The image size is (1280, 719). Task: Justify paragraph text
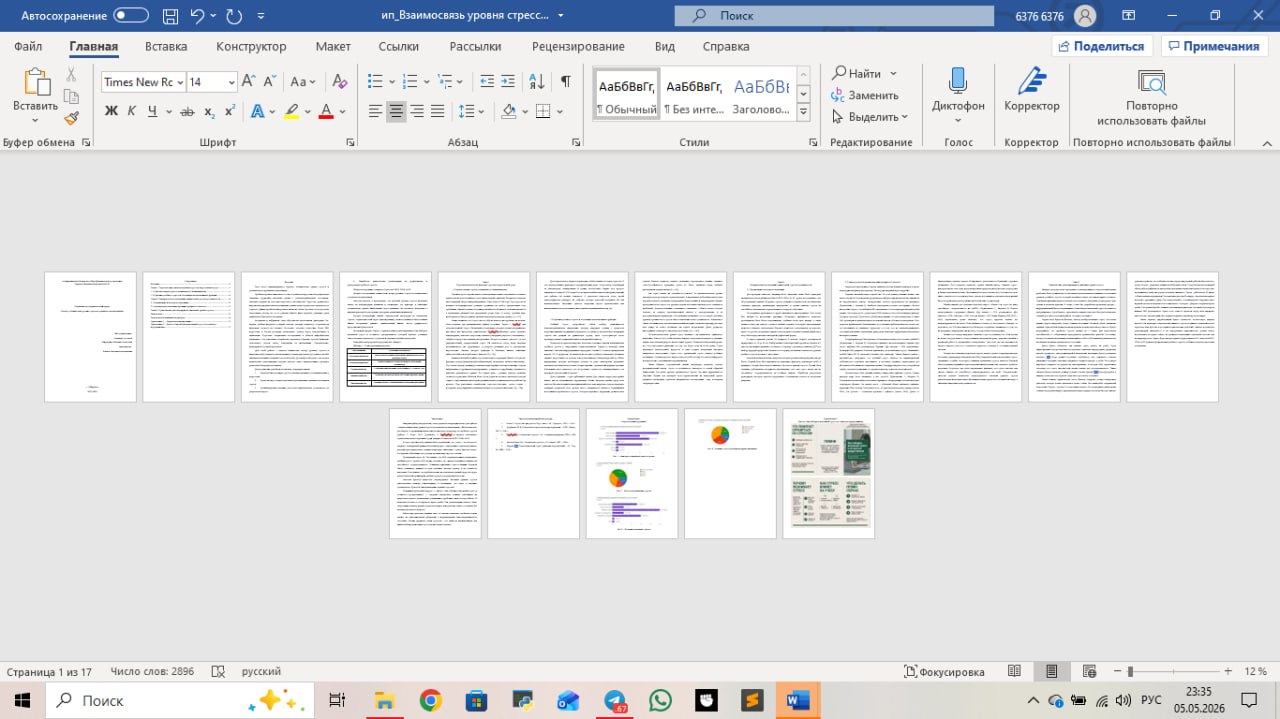point(439,111)
